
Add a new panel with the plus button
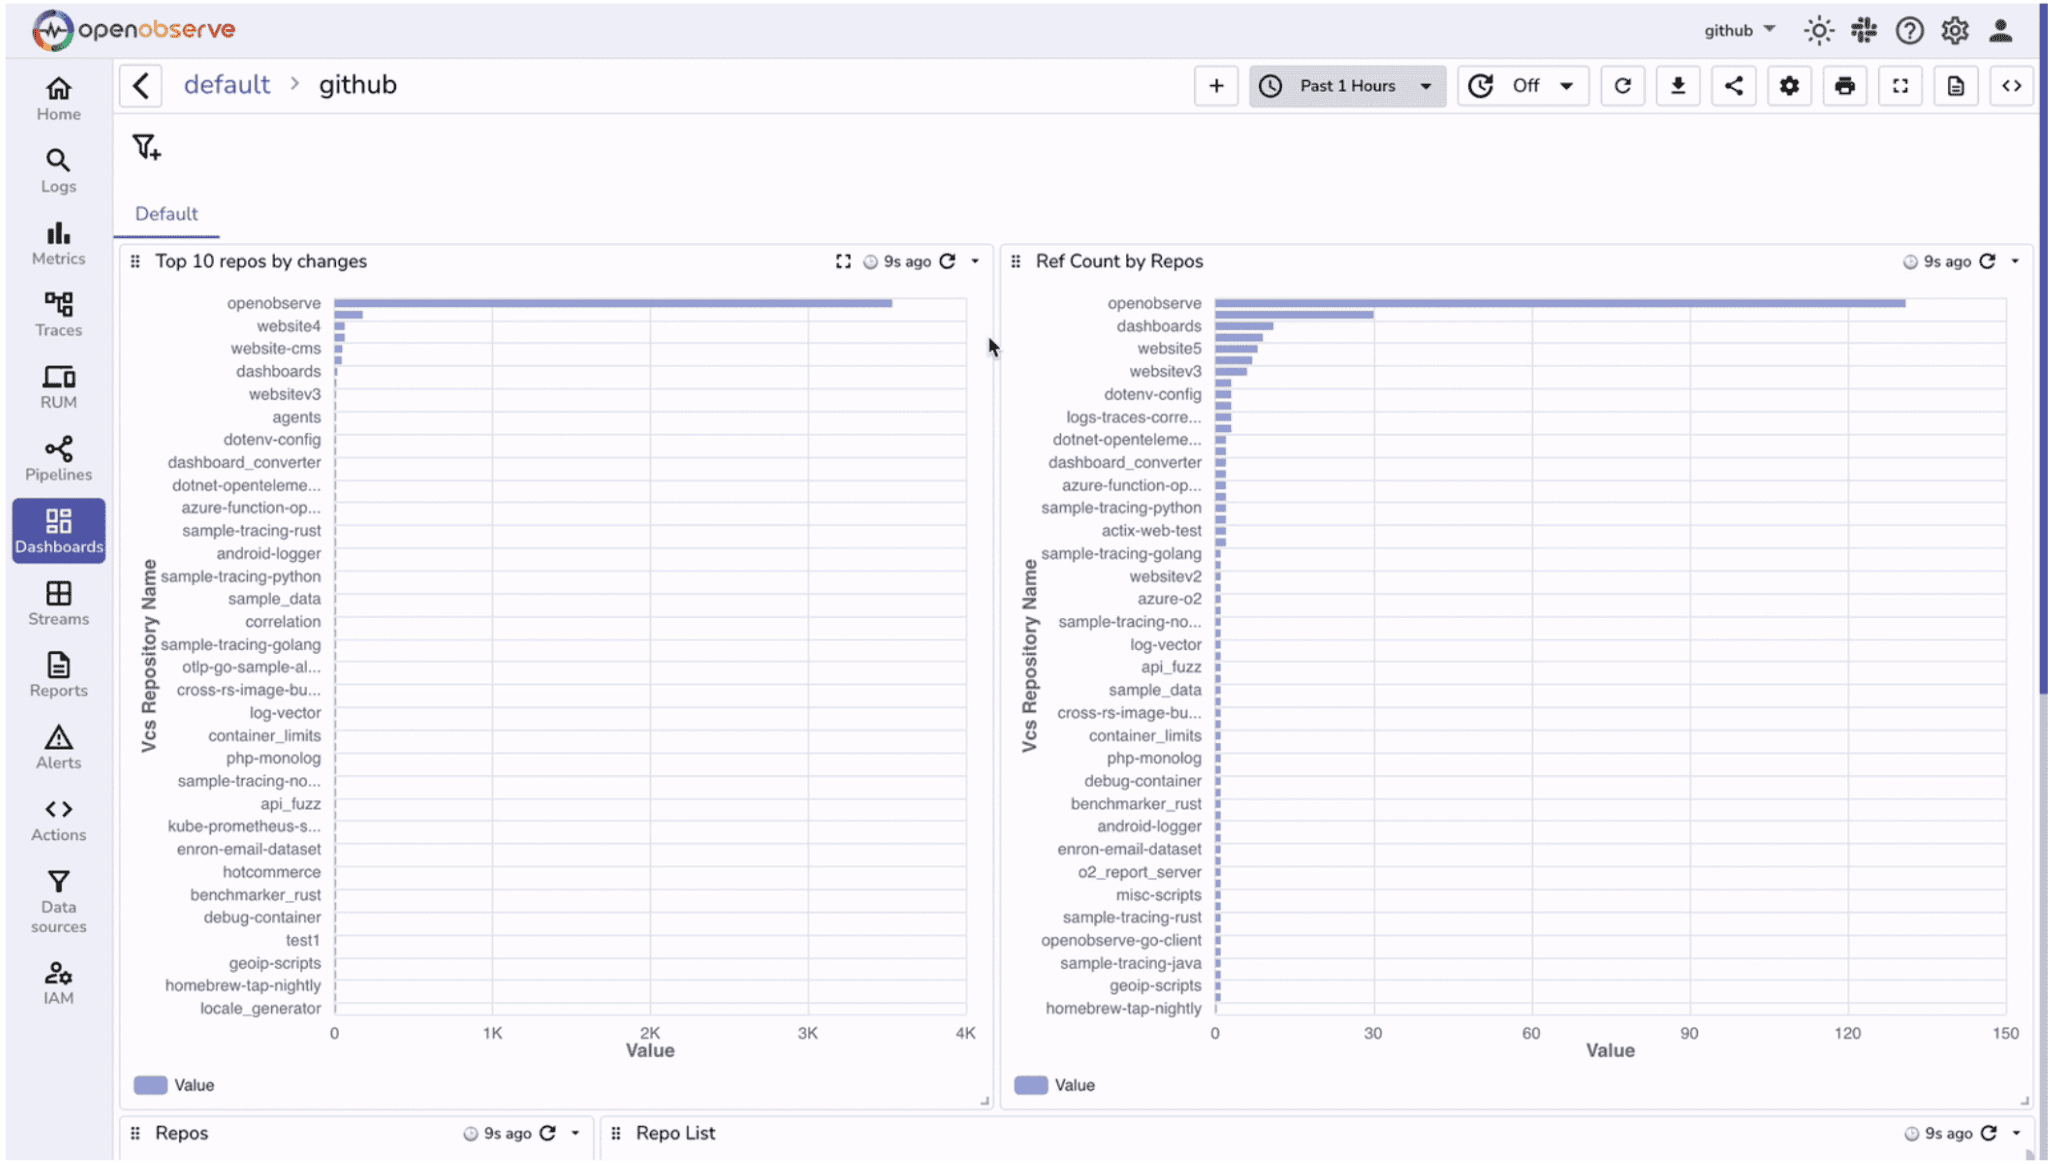pyautogui.click(x=1216, y=86)
